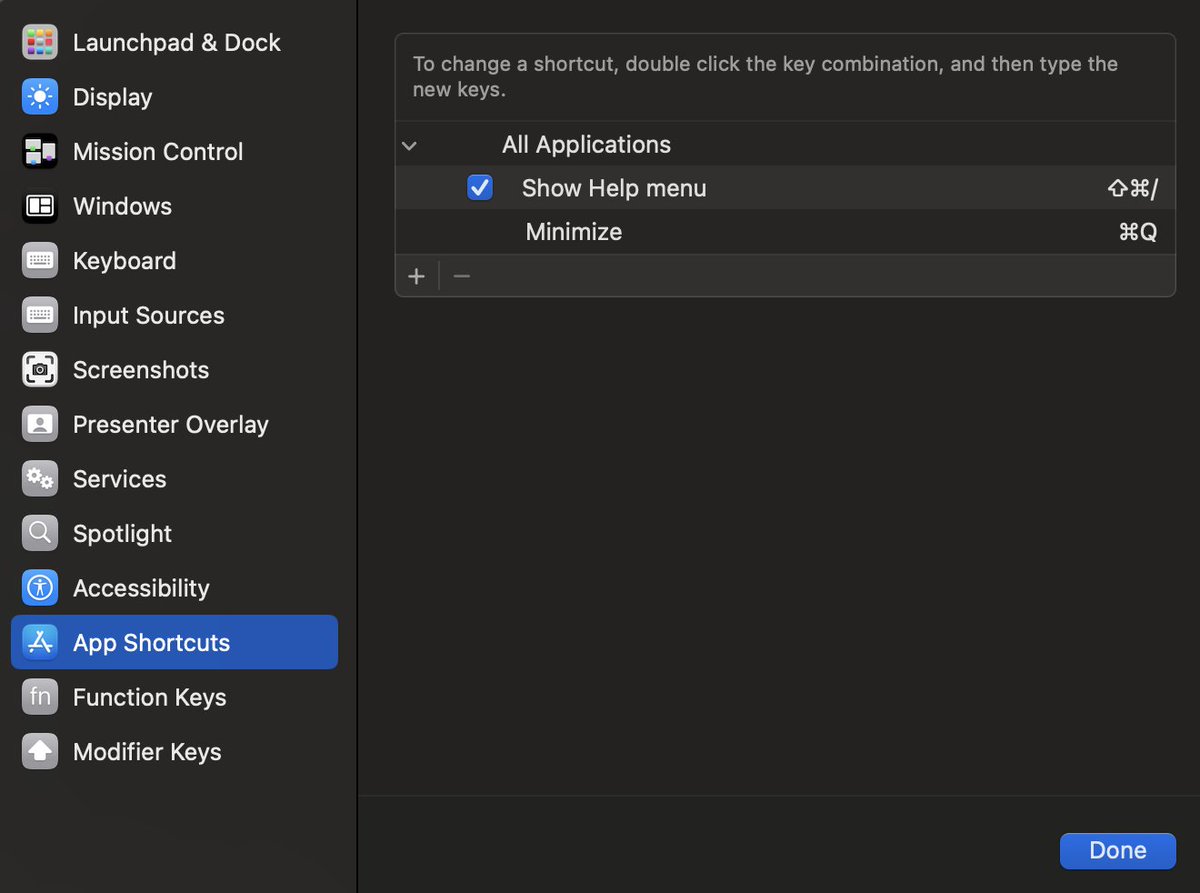Click the Keyboard sidebar icon

point(40,260)
